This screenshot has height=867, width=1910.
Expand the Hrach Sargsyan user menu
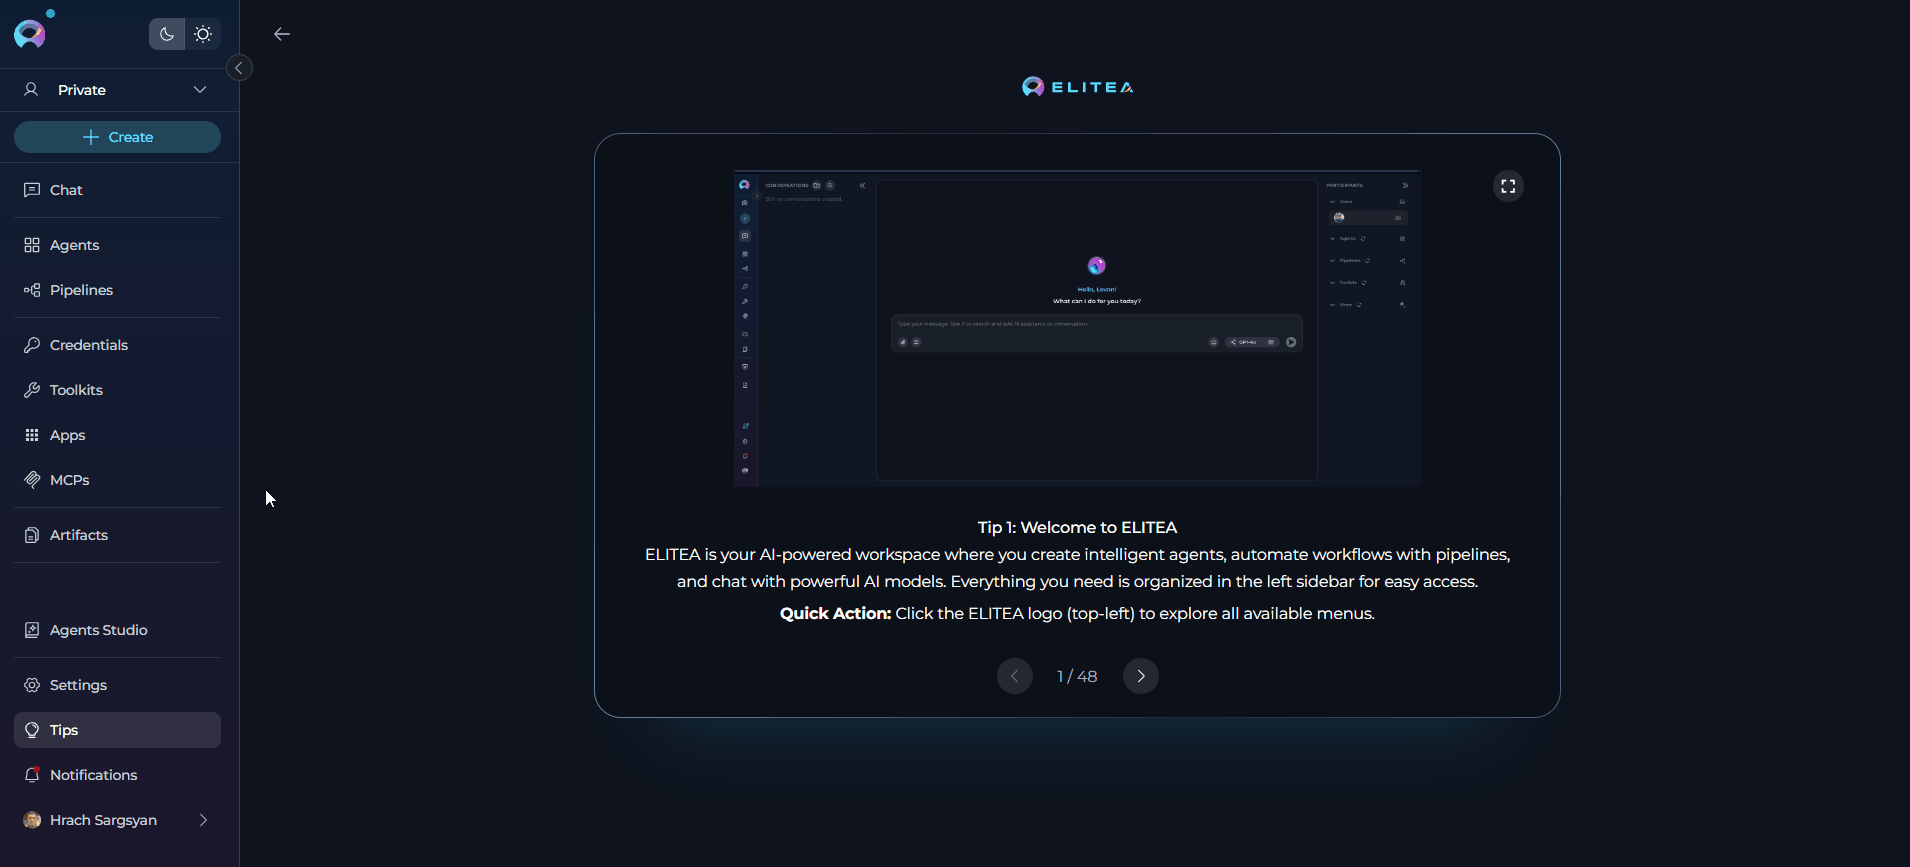(x=203, y=820)
